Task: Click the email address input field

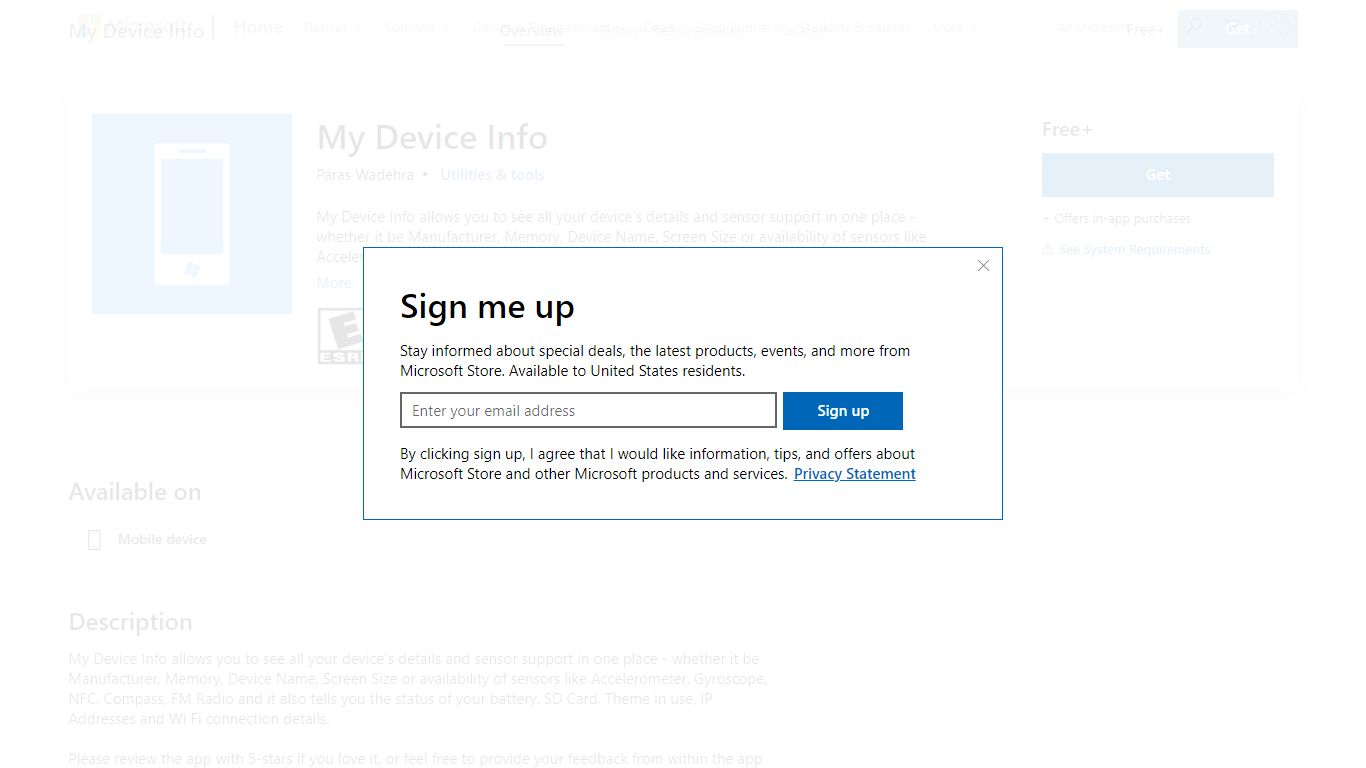Action: click(x=588, y=410)
